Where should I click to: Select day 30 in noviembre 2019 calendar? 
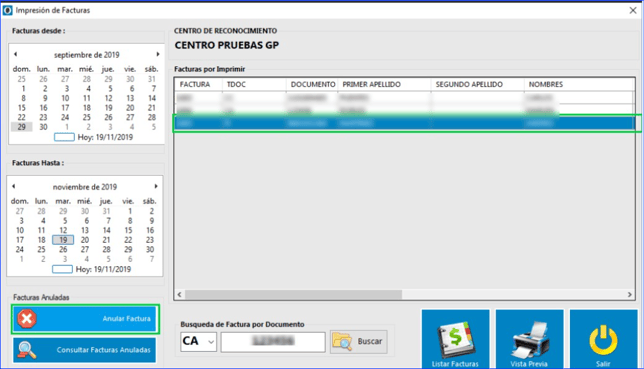pyautogui.click(x=150, y=249)
